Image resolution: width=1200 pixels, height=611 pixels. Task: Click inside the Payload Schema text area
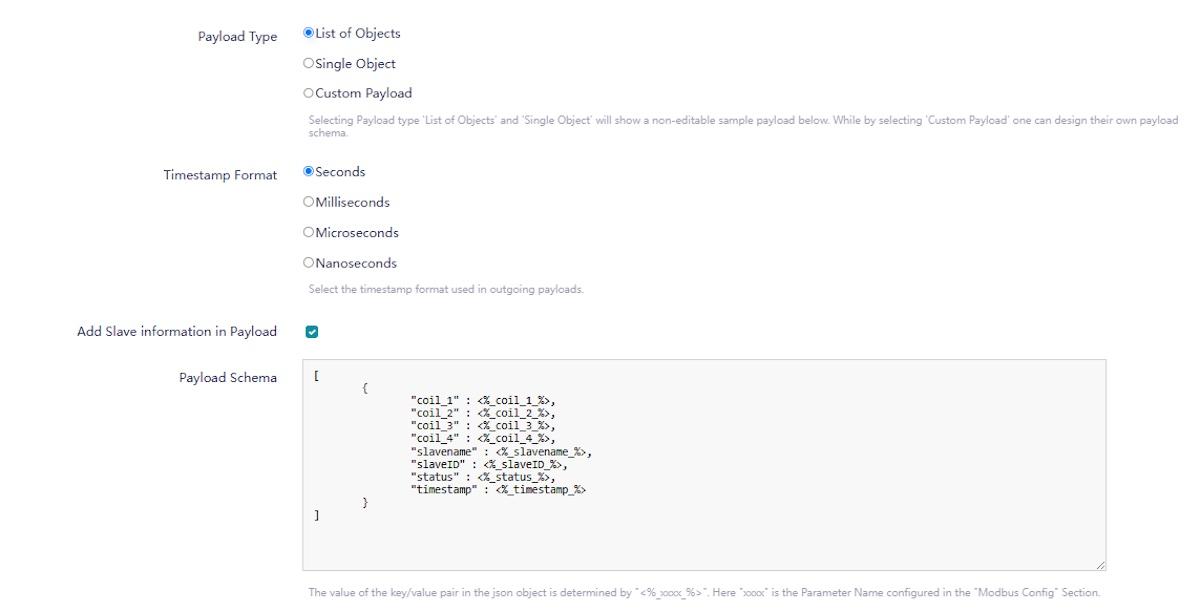tap(704, 465)
